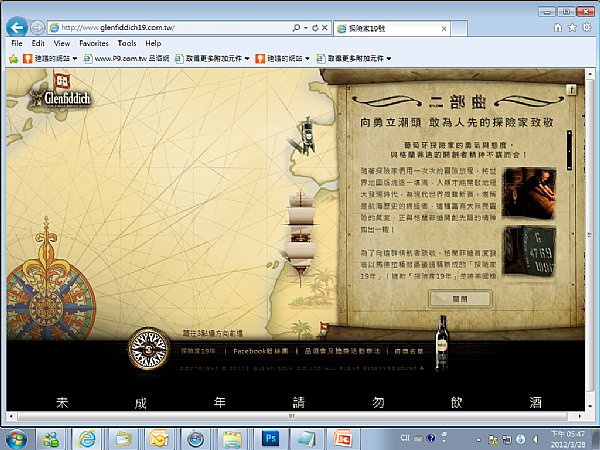Screen dimensions: 600x450
Task: Open the Home icon in browser toolbar
Action: [x=558, y=28]
